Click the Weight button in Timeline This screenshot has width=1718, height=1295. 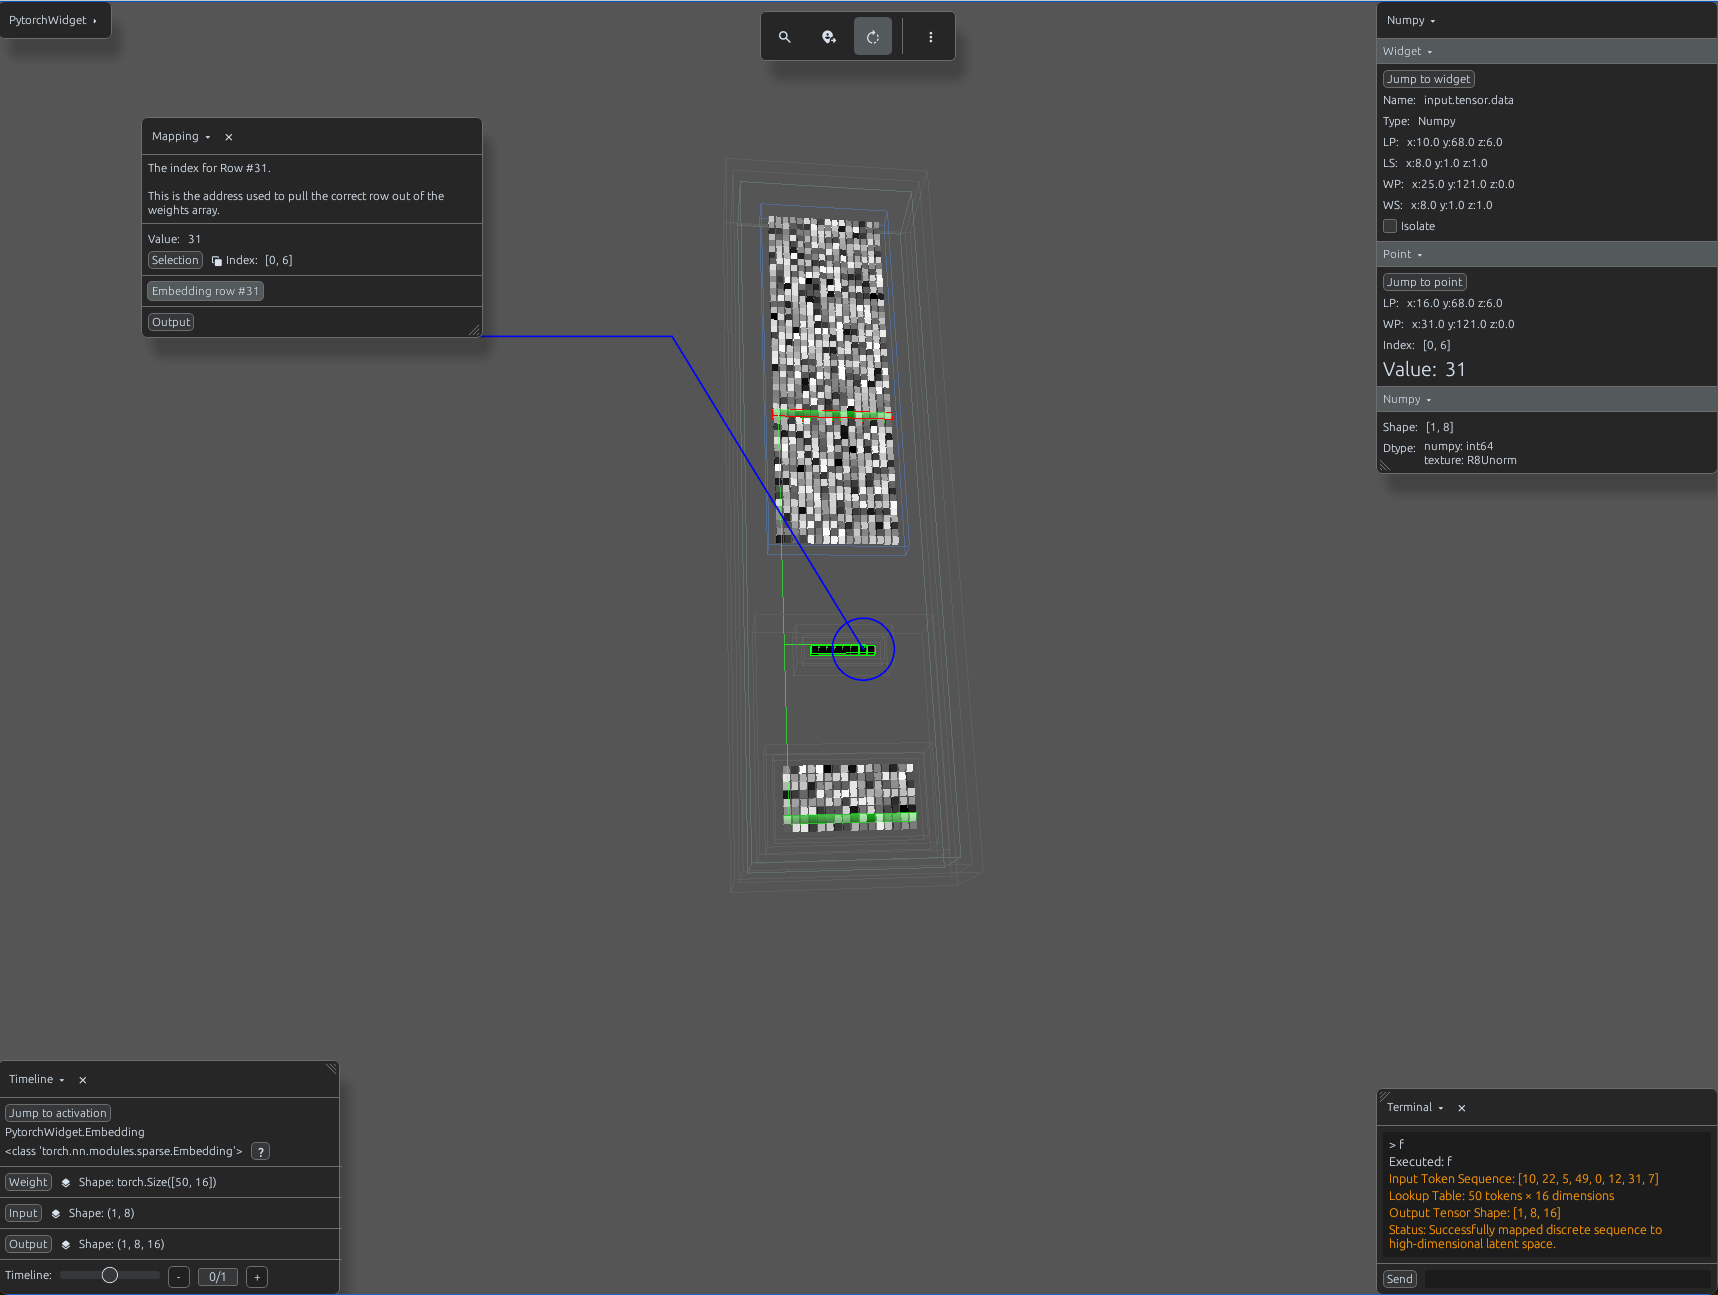pyautogui.click(x=28, y=1182)
